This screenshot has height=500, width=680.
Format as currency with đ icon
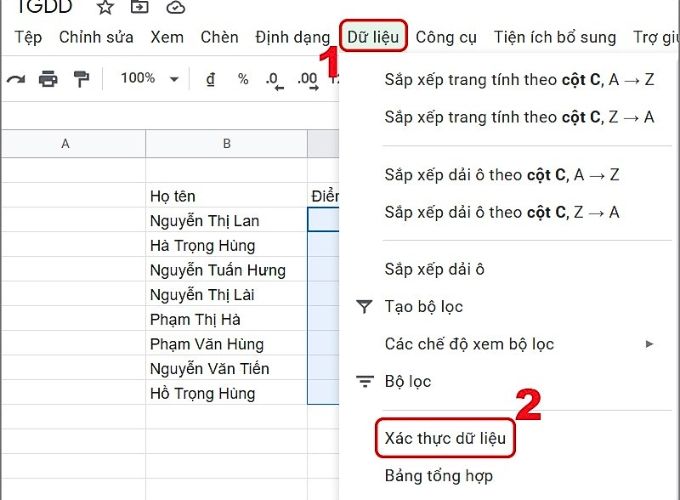(x=210, y=79)
